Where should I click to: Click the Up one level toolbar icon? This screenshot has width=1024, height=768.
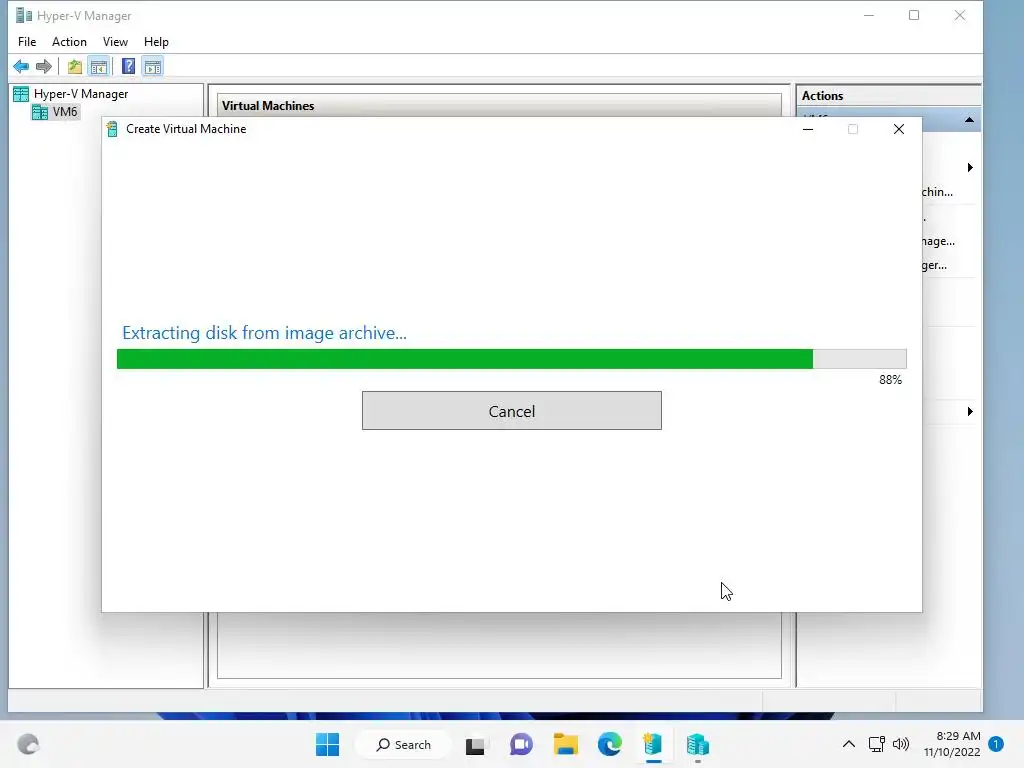pos(74,66)
